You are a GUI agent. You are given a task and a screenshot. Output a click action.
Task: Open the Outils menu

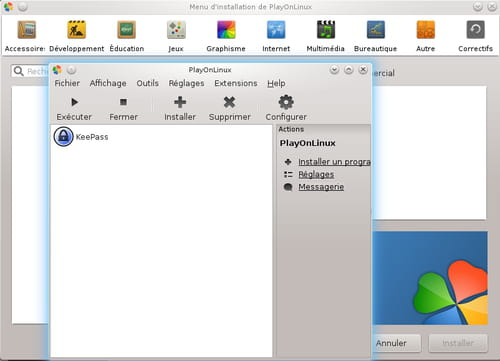148,83
